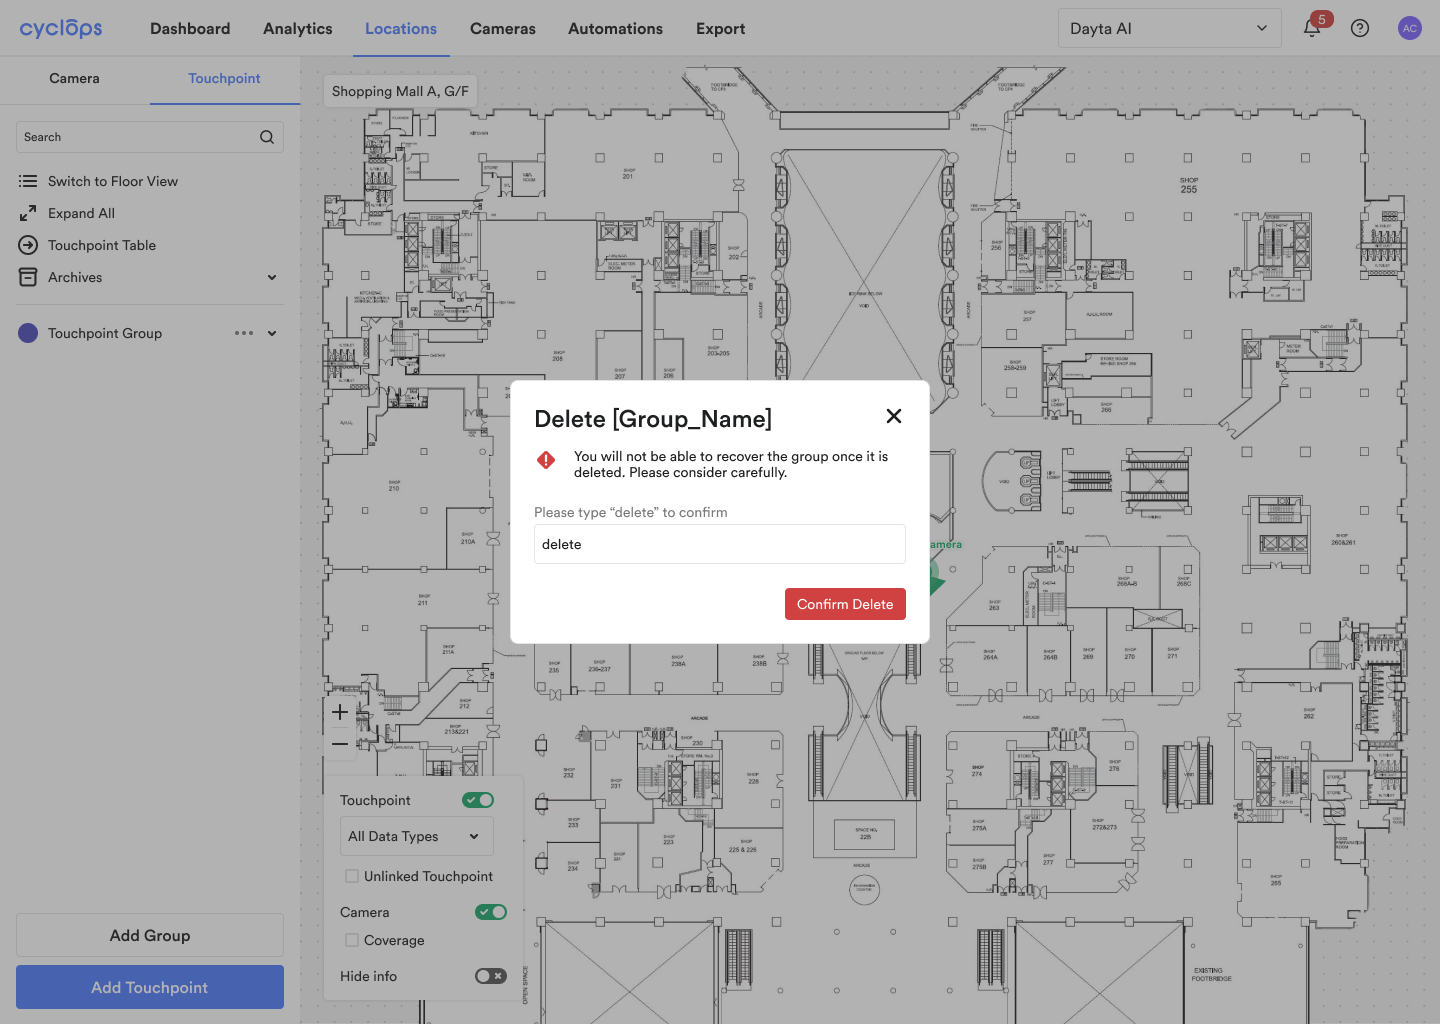Click the Touchpoint Group purple color swatch
Viewport: 1440px width, 1024px height.
point(28,333)
